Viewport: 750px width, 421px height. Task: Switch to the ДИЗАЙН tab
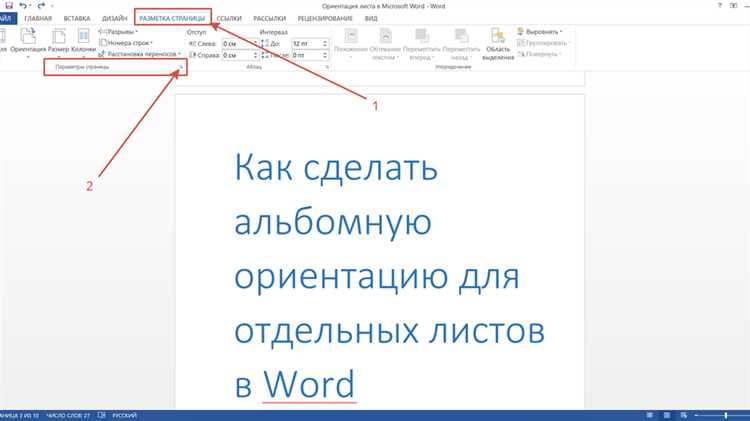(114, 18)
